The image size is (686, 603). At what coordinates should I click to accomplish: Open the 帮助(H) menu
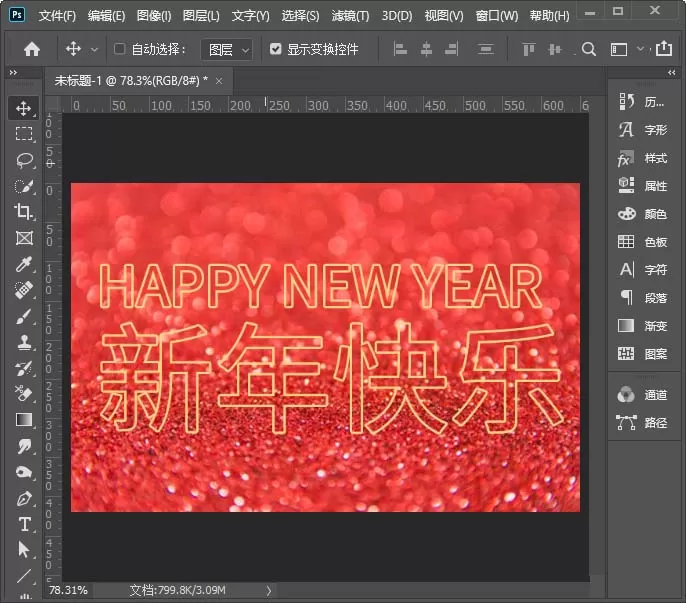coord(550,16)
